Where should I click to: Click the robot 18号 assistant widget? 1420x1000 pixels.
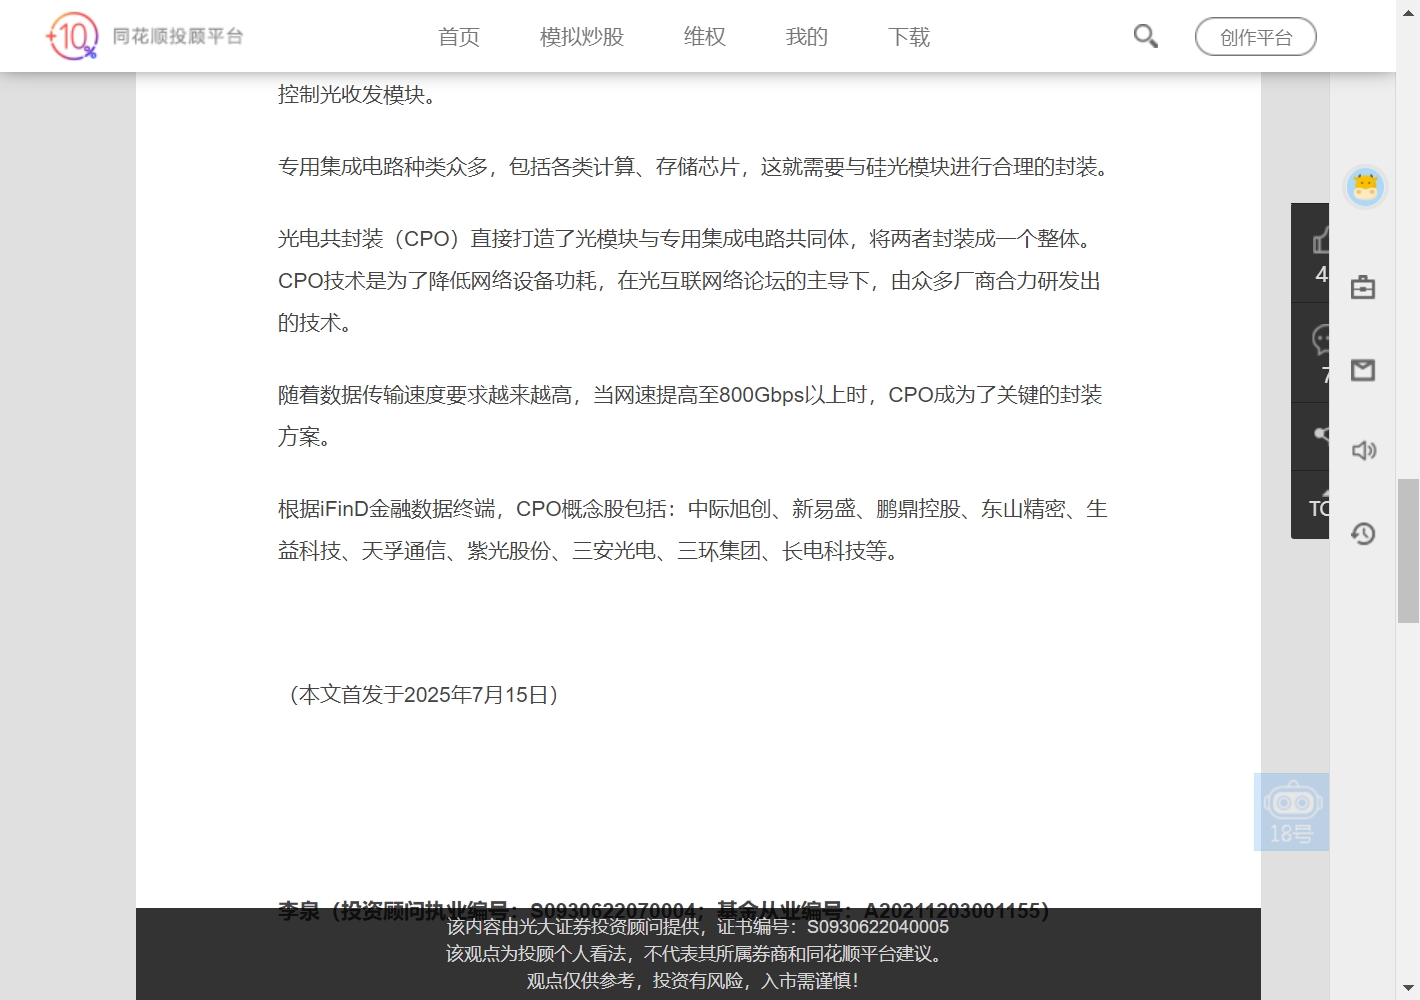pos(1292,812)
